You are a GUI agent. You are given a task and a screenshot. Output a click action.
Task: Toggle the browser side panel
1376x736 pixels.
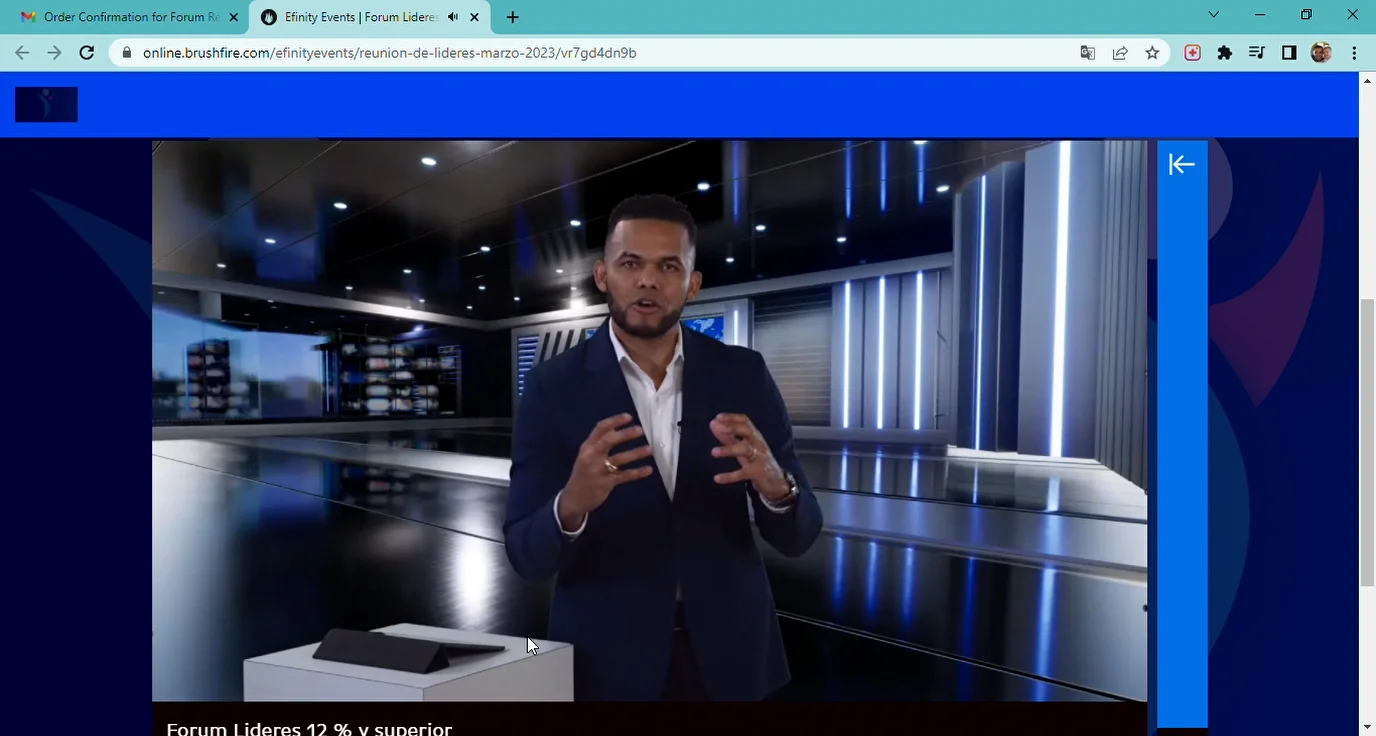[x=1289, y=53]
